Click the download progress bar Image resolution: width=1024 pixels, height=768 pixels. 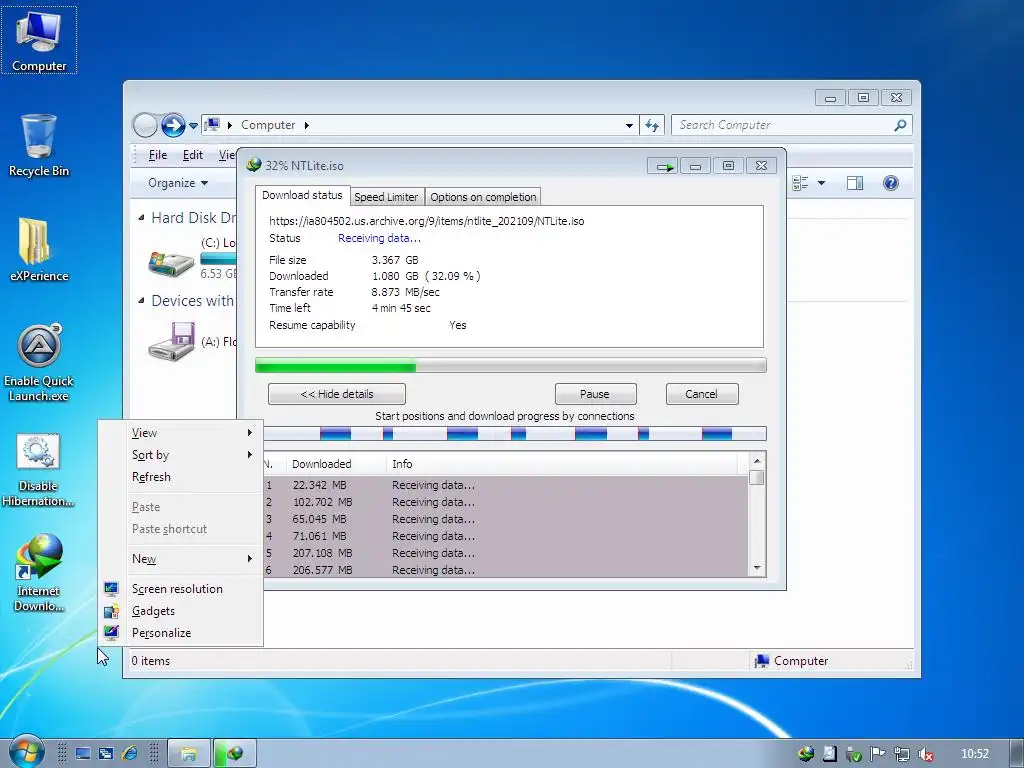[x=511, y=365]
